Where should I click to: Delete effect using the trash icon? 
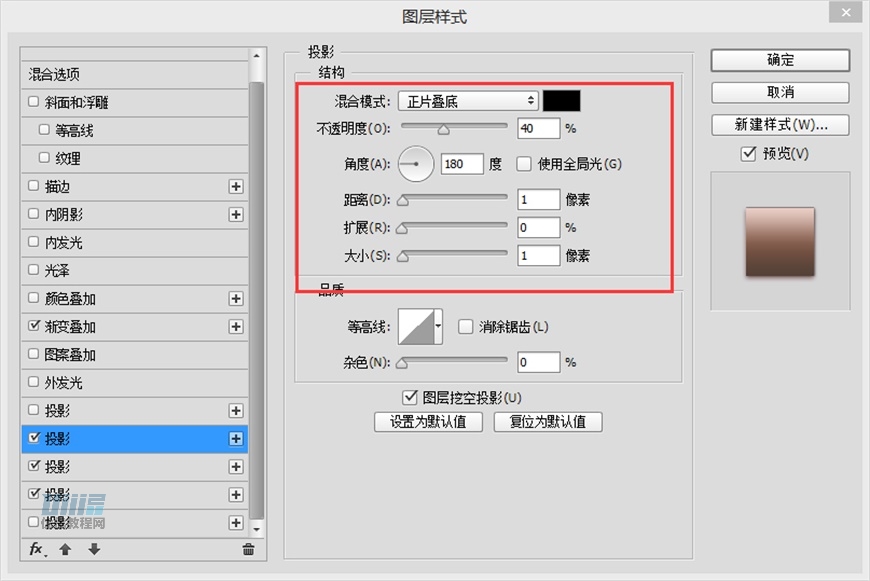pos(248,549)
